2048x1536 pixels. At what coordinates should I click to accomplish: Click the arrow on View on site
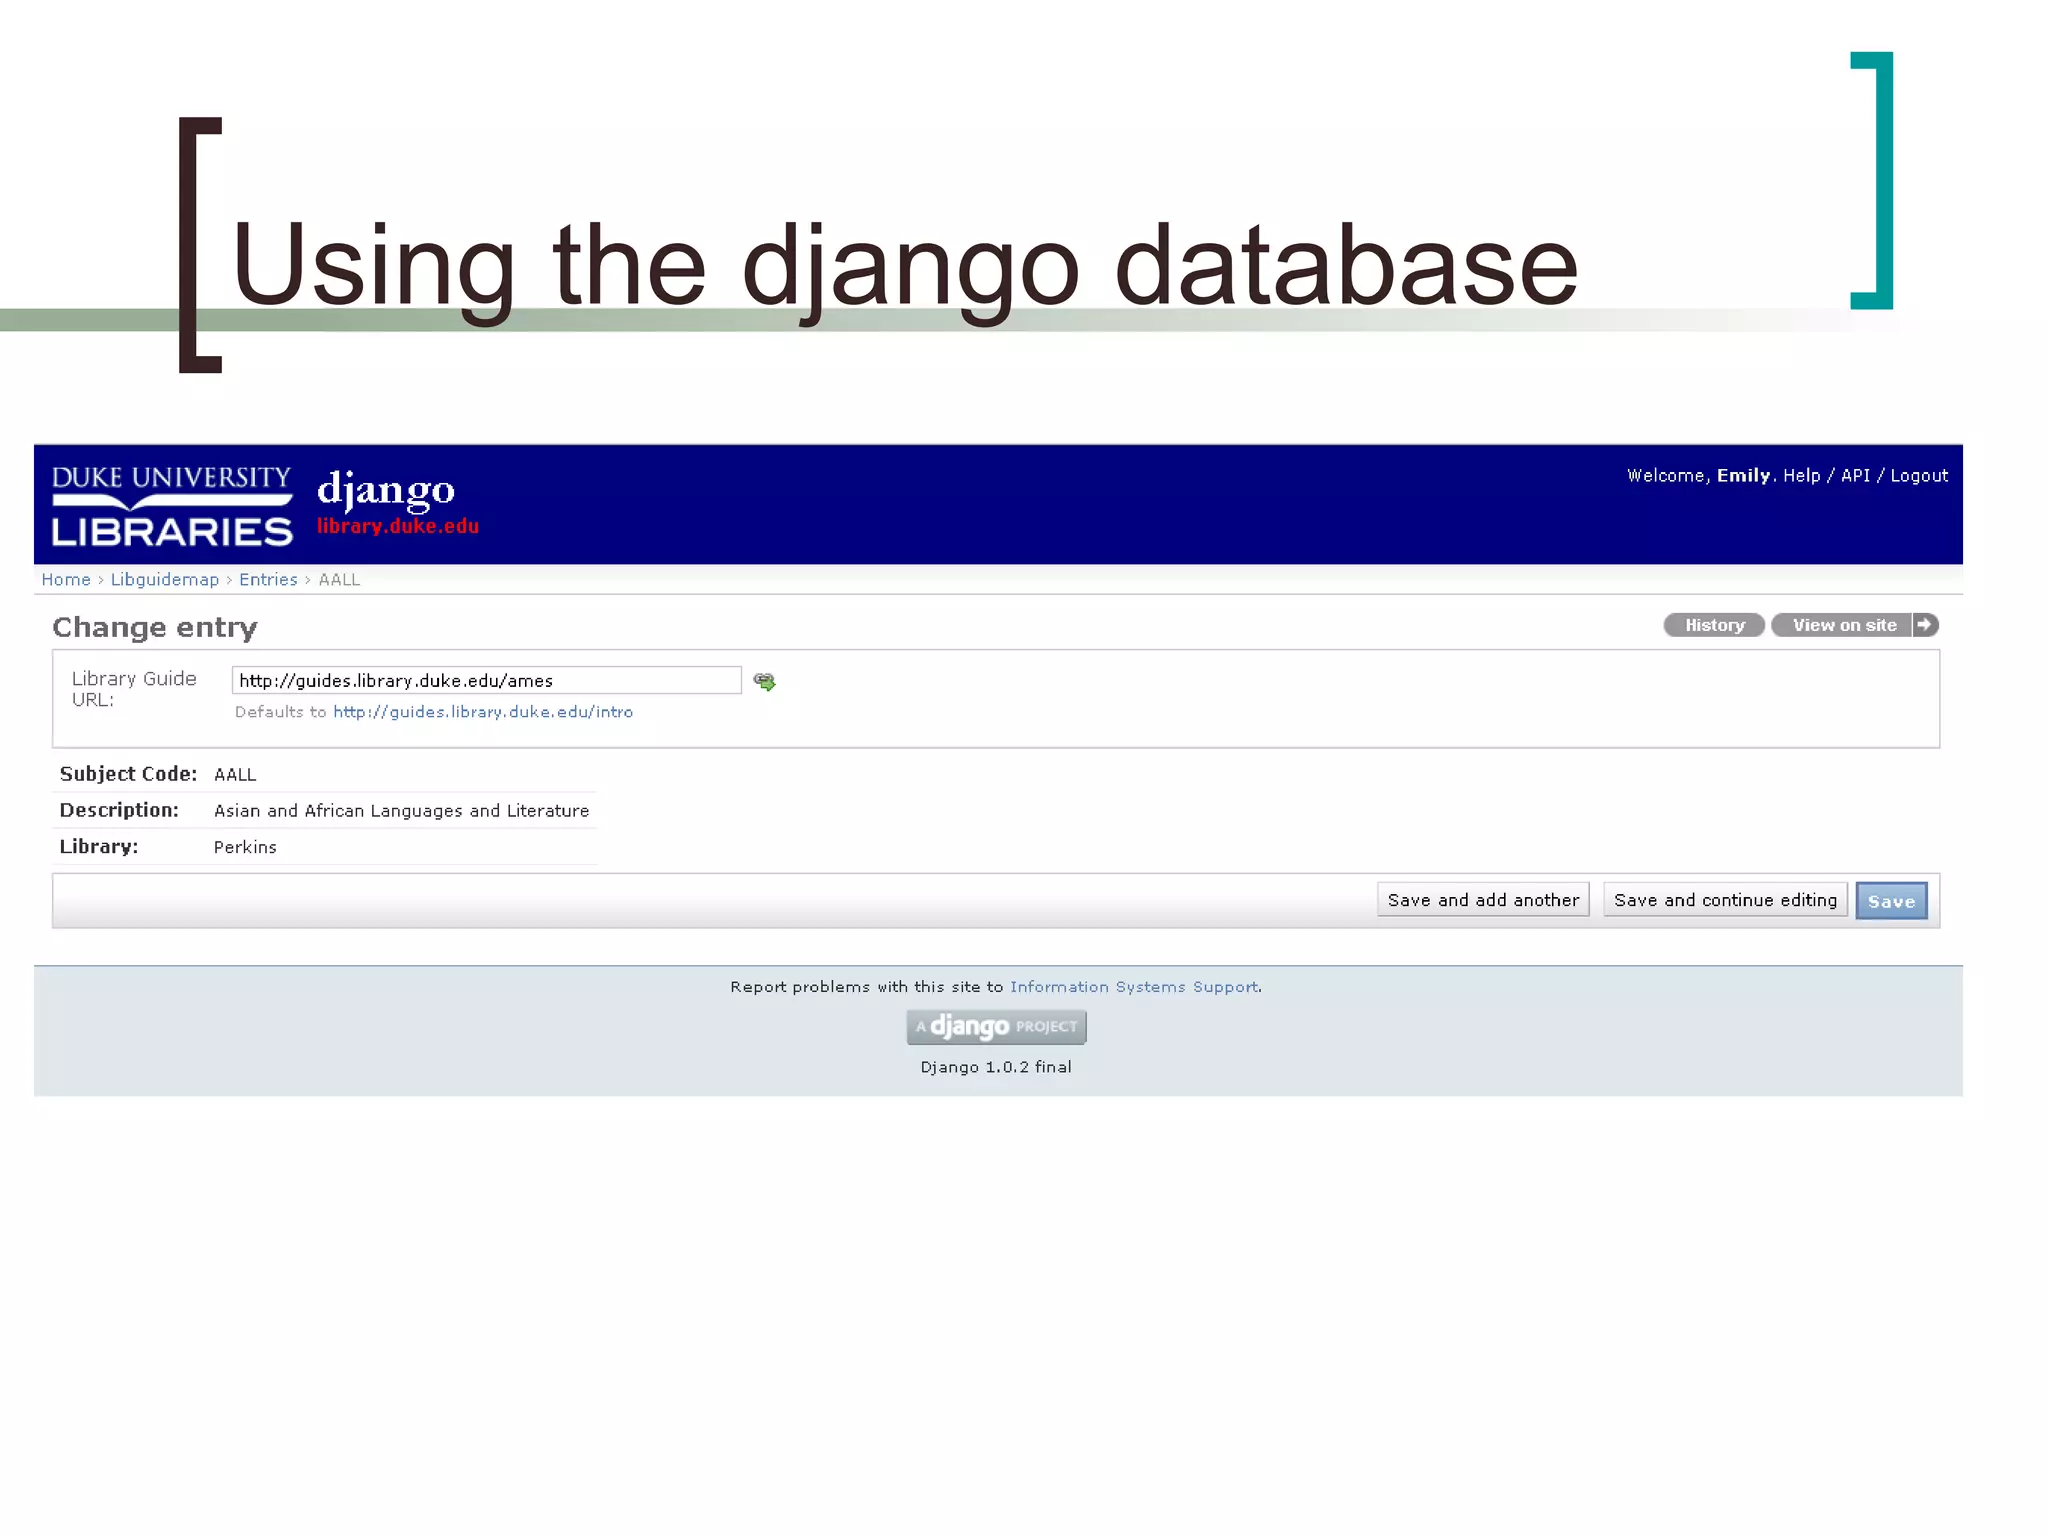pos(1924,625)
